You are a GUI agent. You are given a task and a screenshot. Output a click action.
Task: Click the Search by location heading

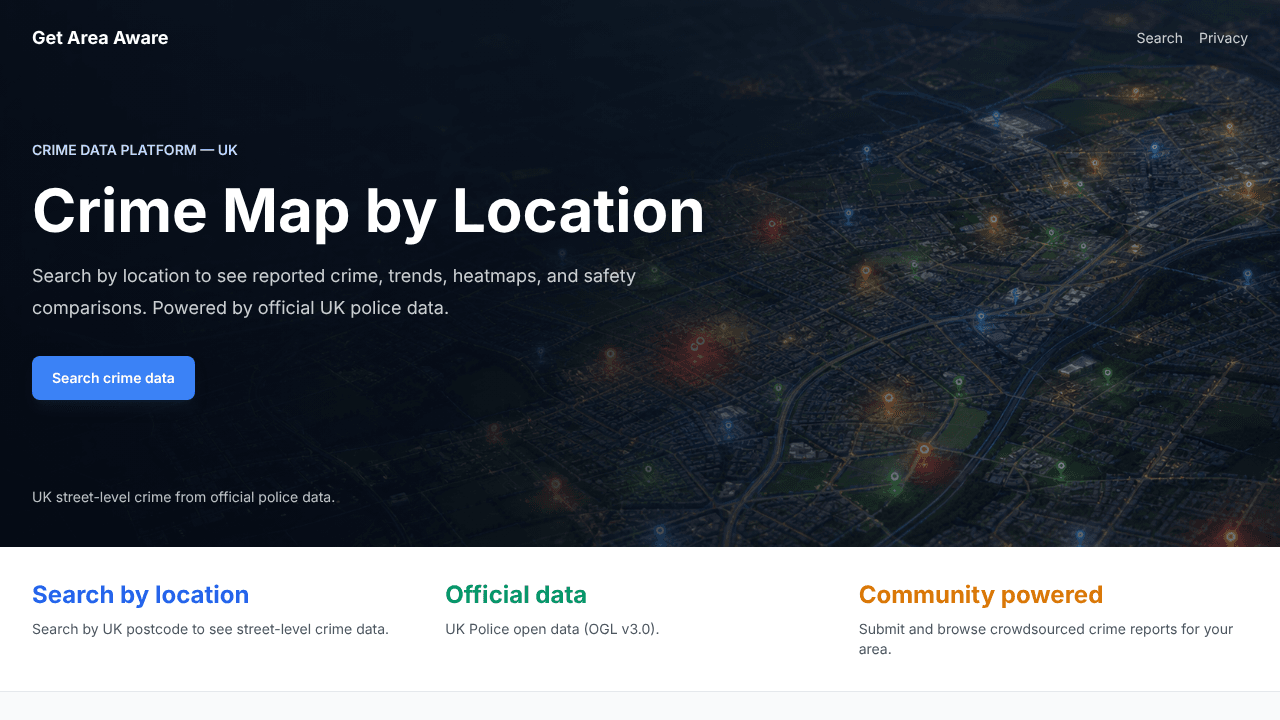click(x=140, y=595)
